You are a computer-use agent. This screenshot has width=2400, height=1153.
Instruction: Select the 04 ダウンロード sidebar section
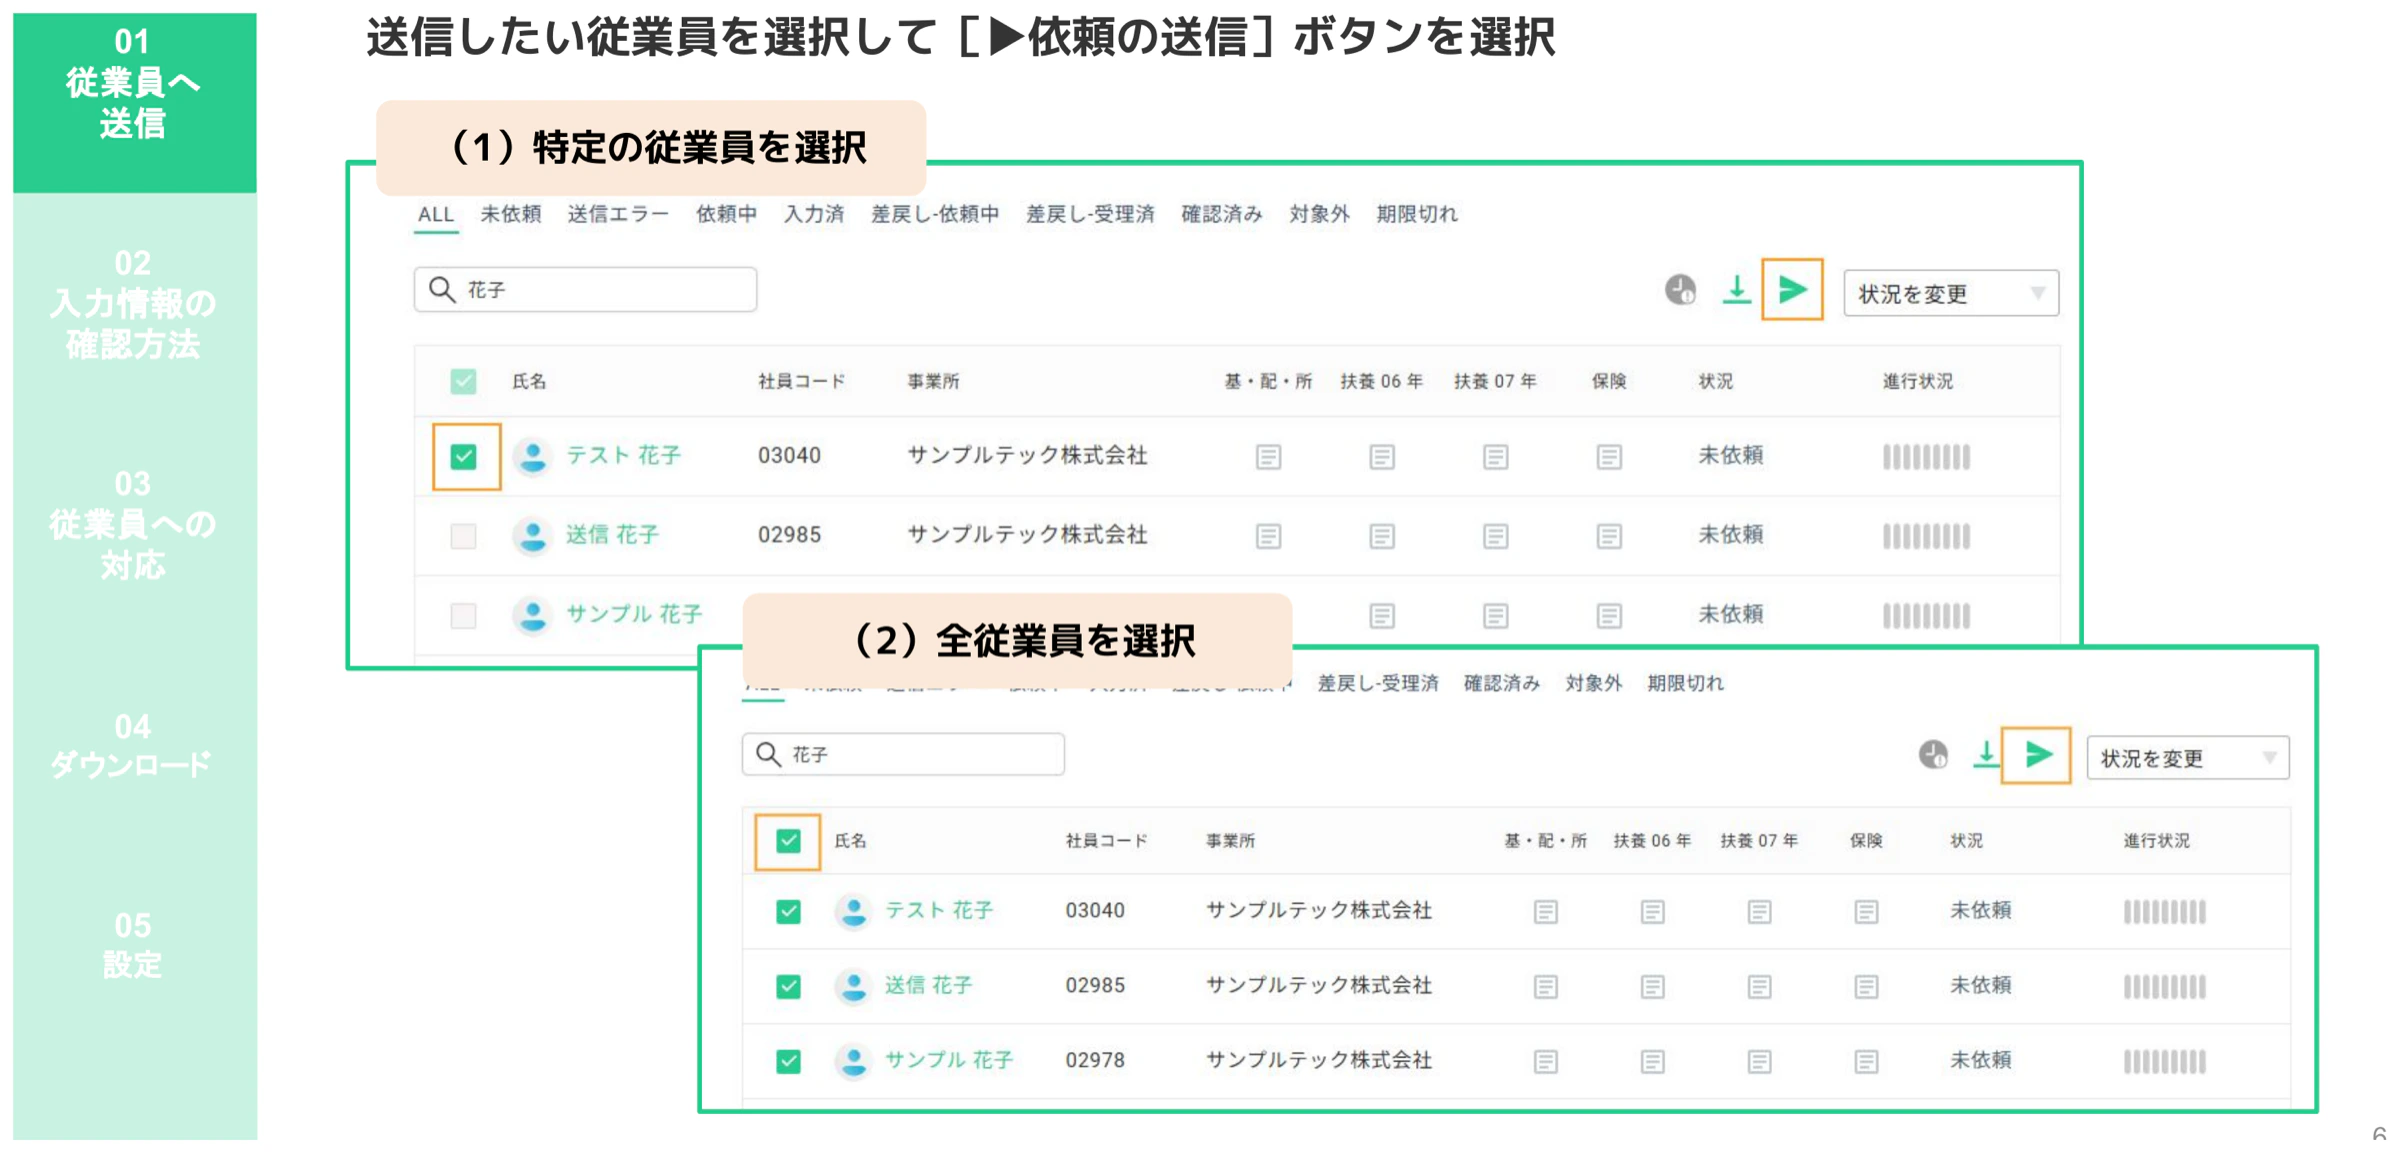(134, 746)
